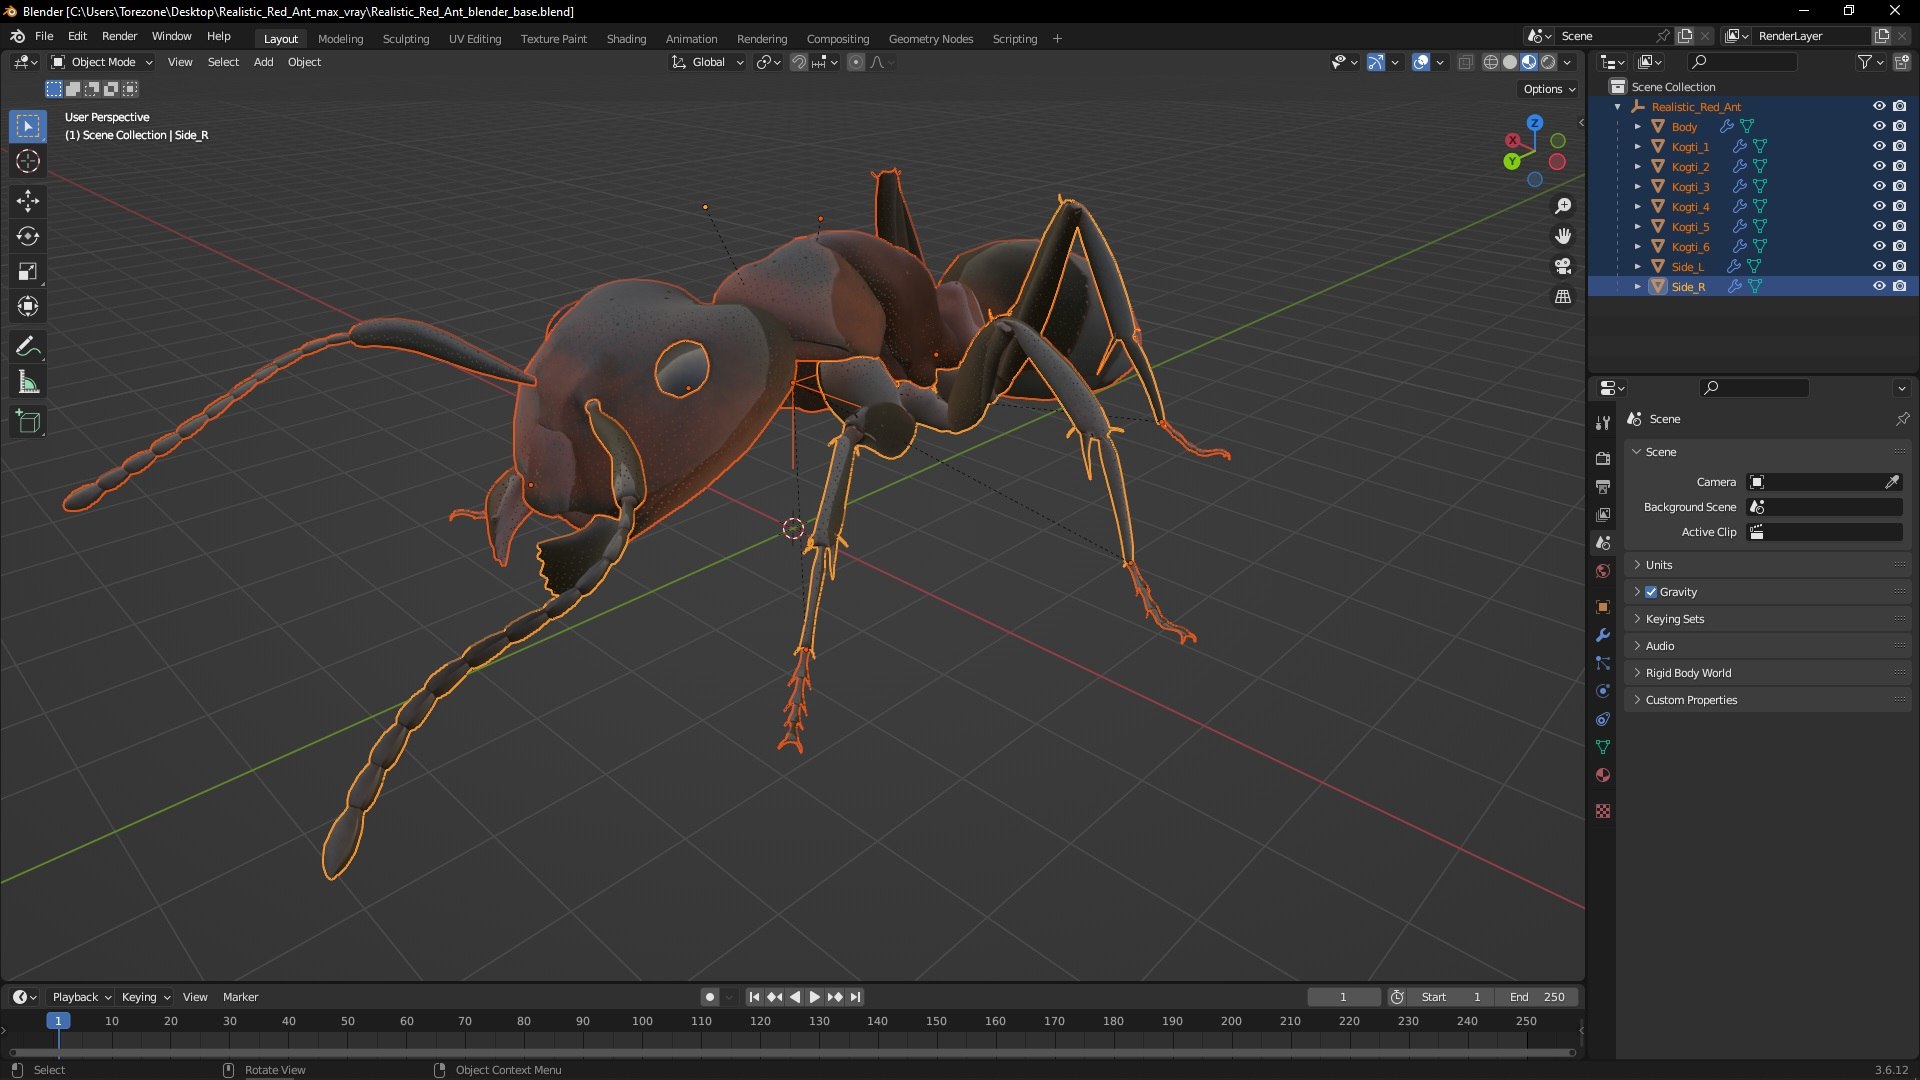This screenshot has width=1920, height=1080.
Task: Open the File menu
Action: (44, 36)
